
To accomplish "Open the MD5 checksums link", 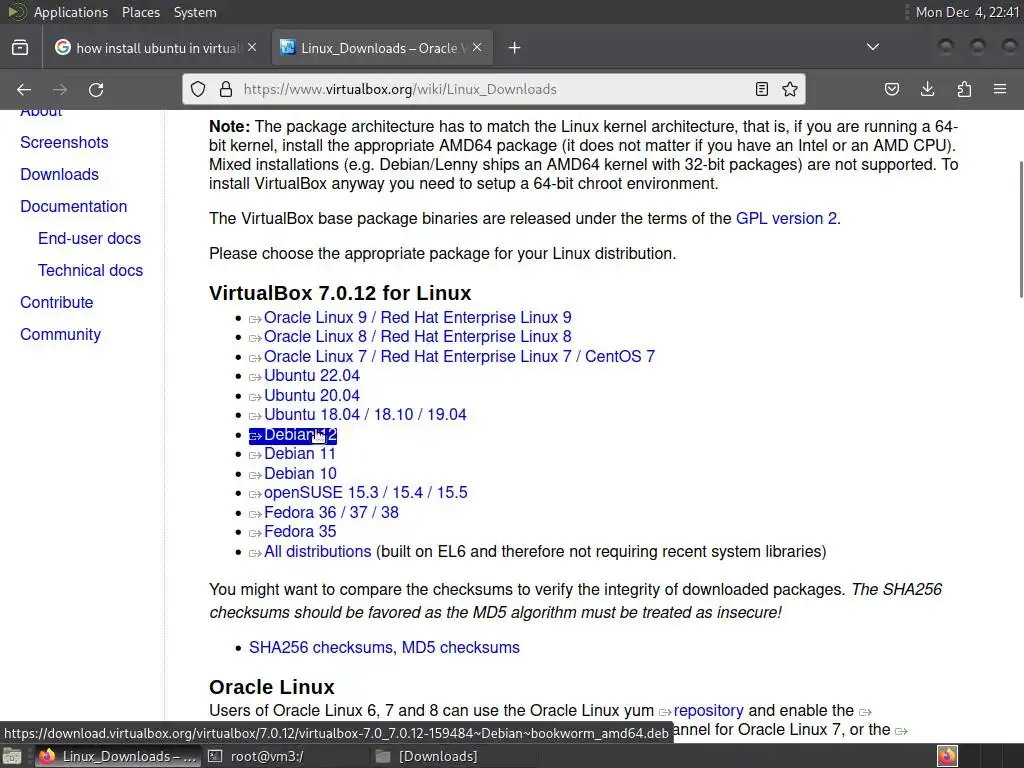I will [460, 647].
